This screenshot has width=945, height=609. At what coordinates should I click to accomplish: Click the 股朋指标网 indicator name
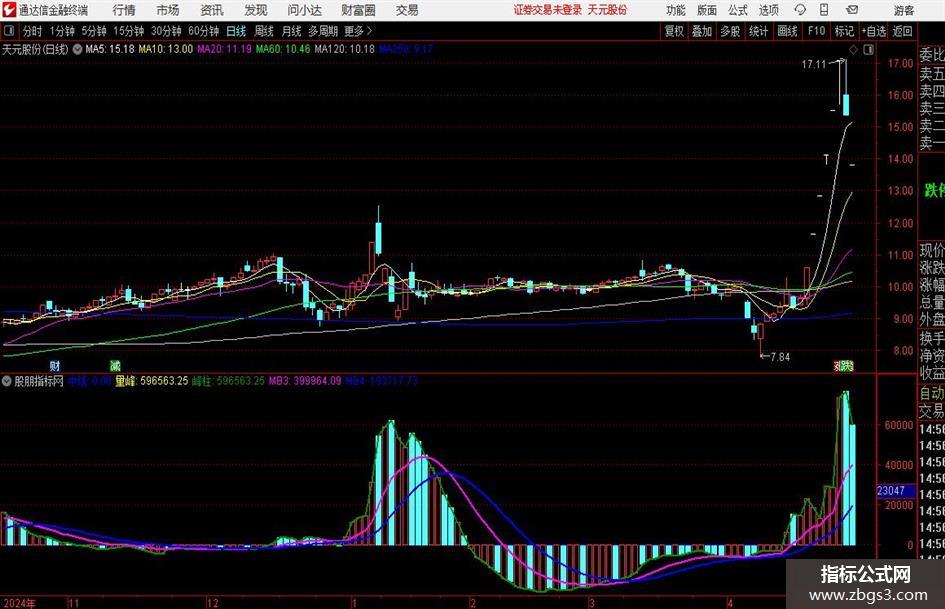39,381
